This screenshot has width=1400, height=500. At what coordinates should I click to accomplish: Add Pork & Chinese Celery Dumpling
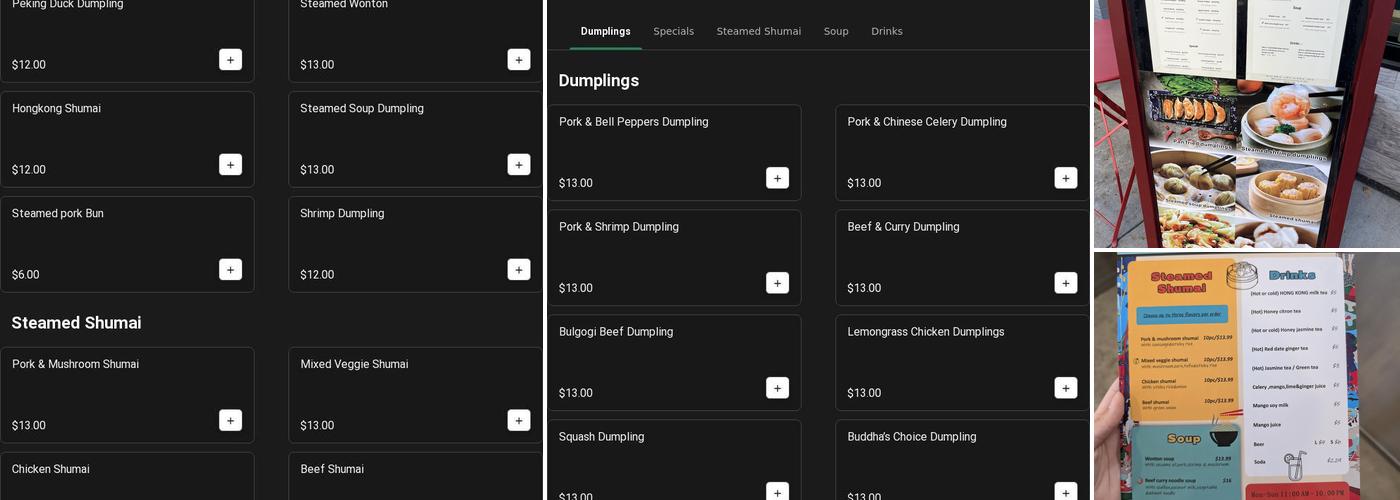(1065, 178)
